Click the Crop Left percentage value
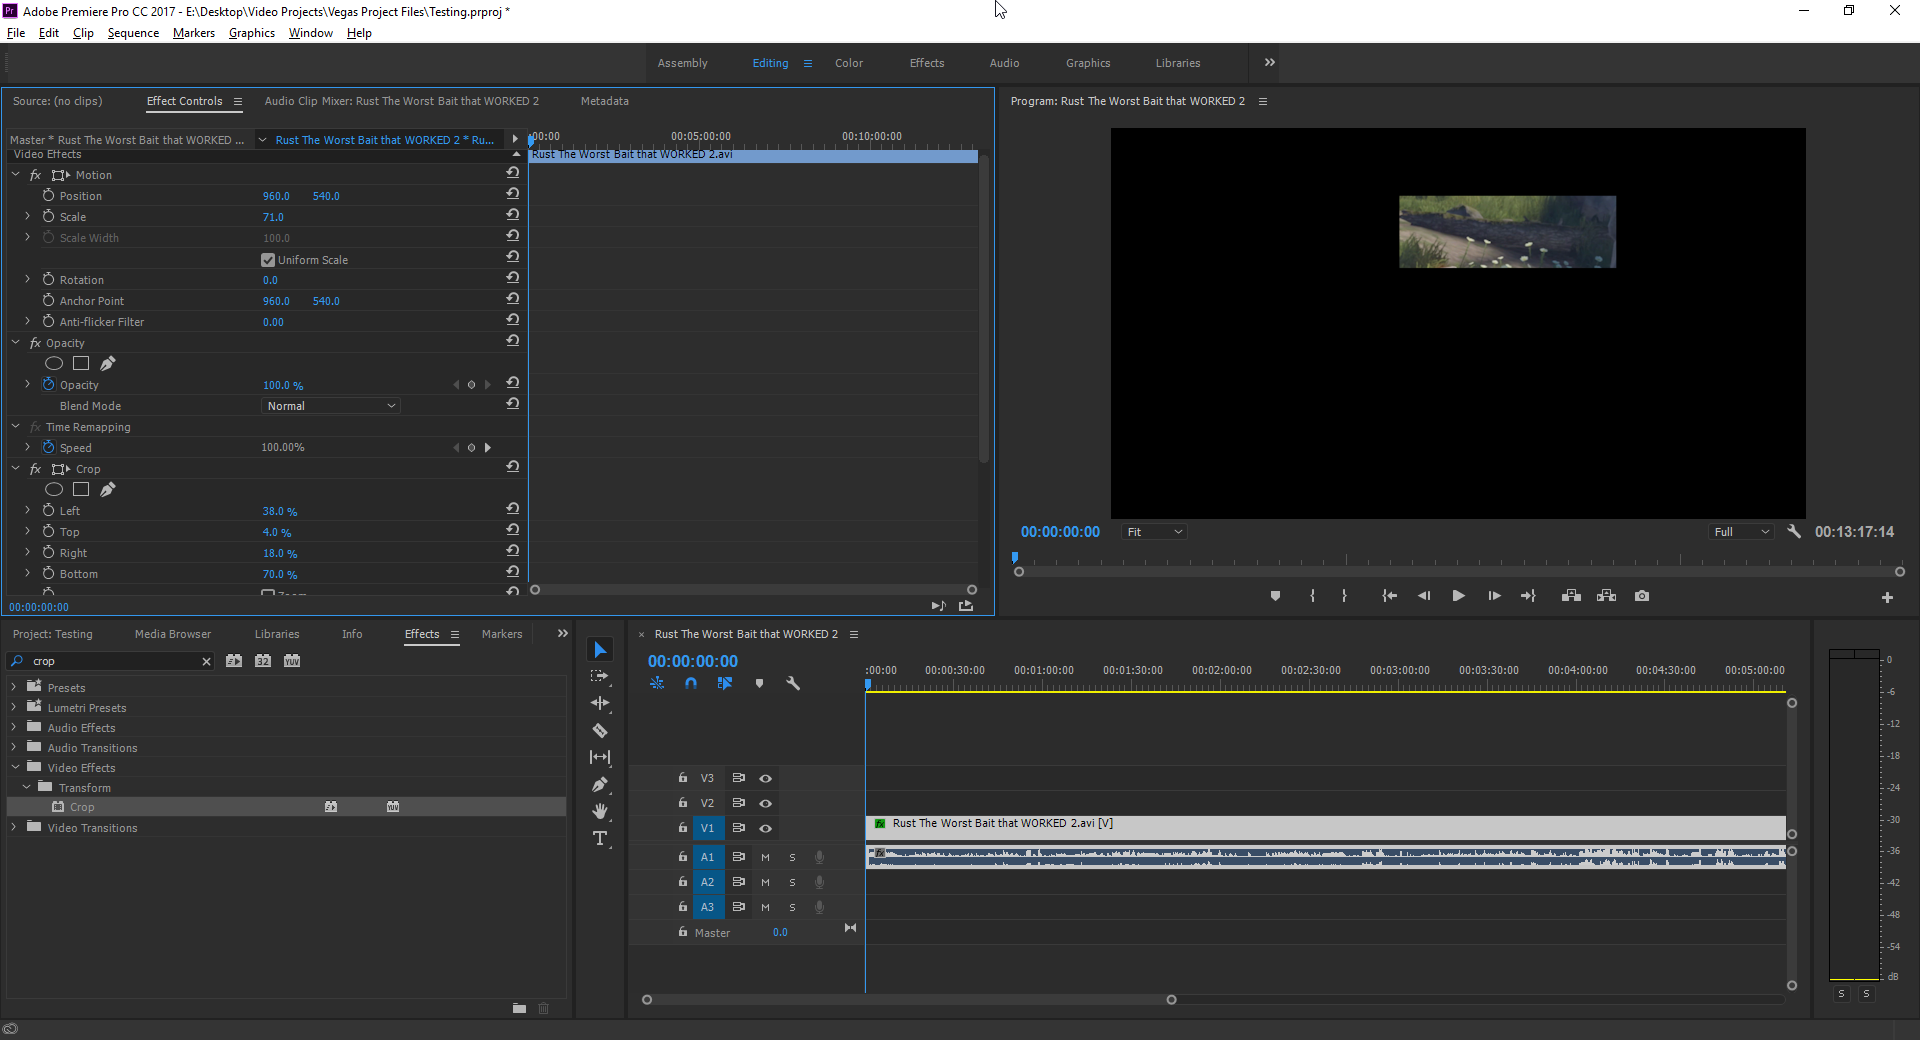The width and height of the screenshot is (1920, 1040). click(279, 511)
